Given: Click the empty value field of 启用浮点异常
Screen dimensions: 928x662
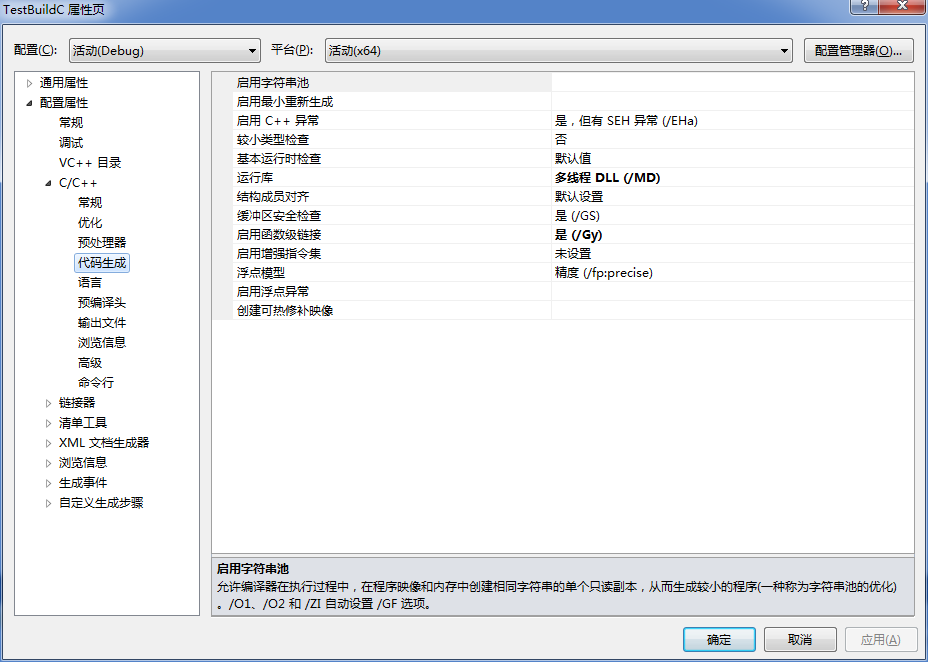Looking at the screenshot, I should coord(732,291).
